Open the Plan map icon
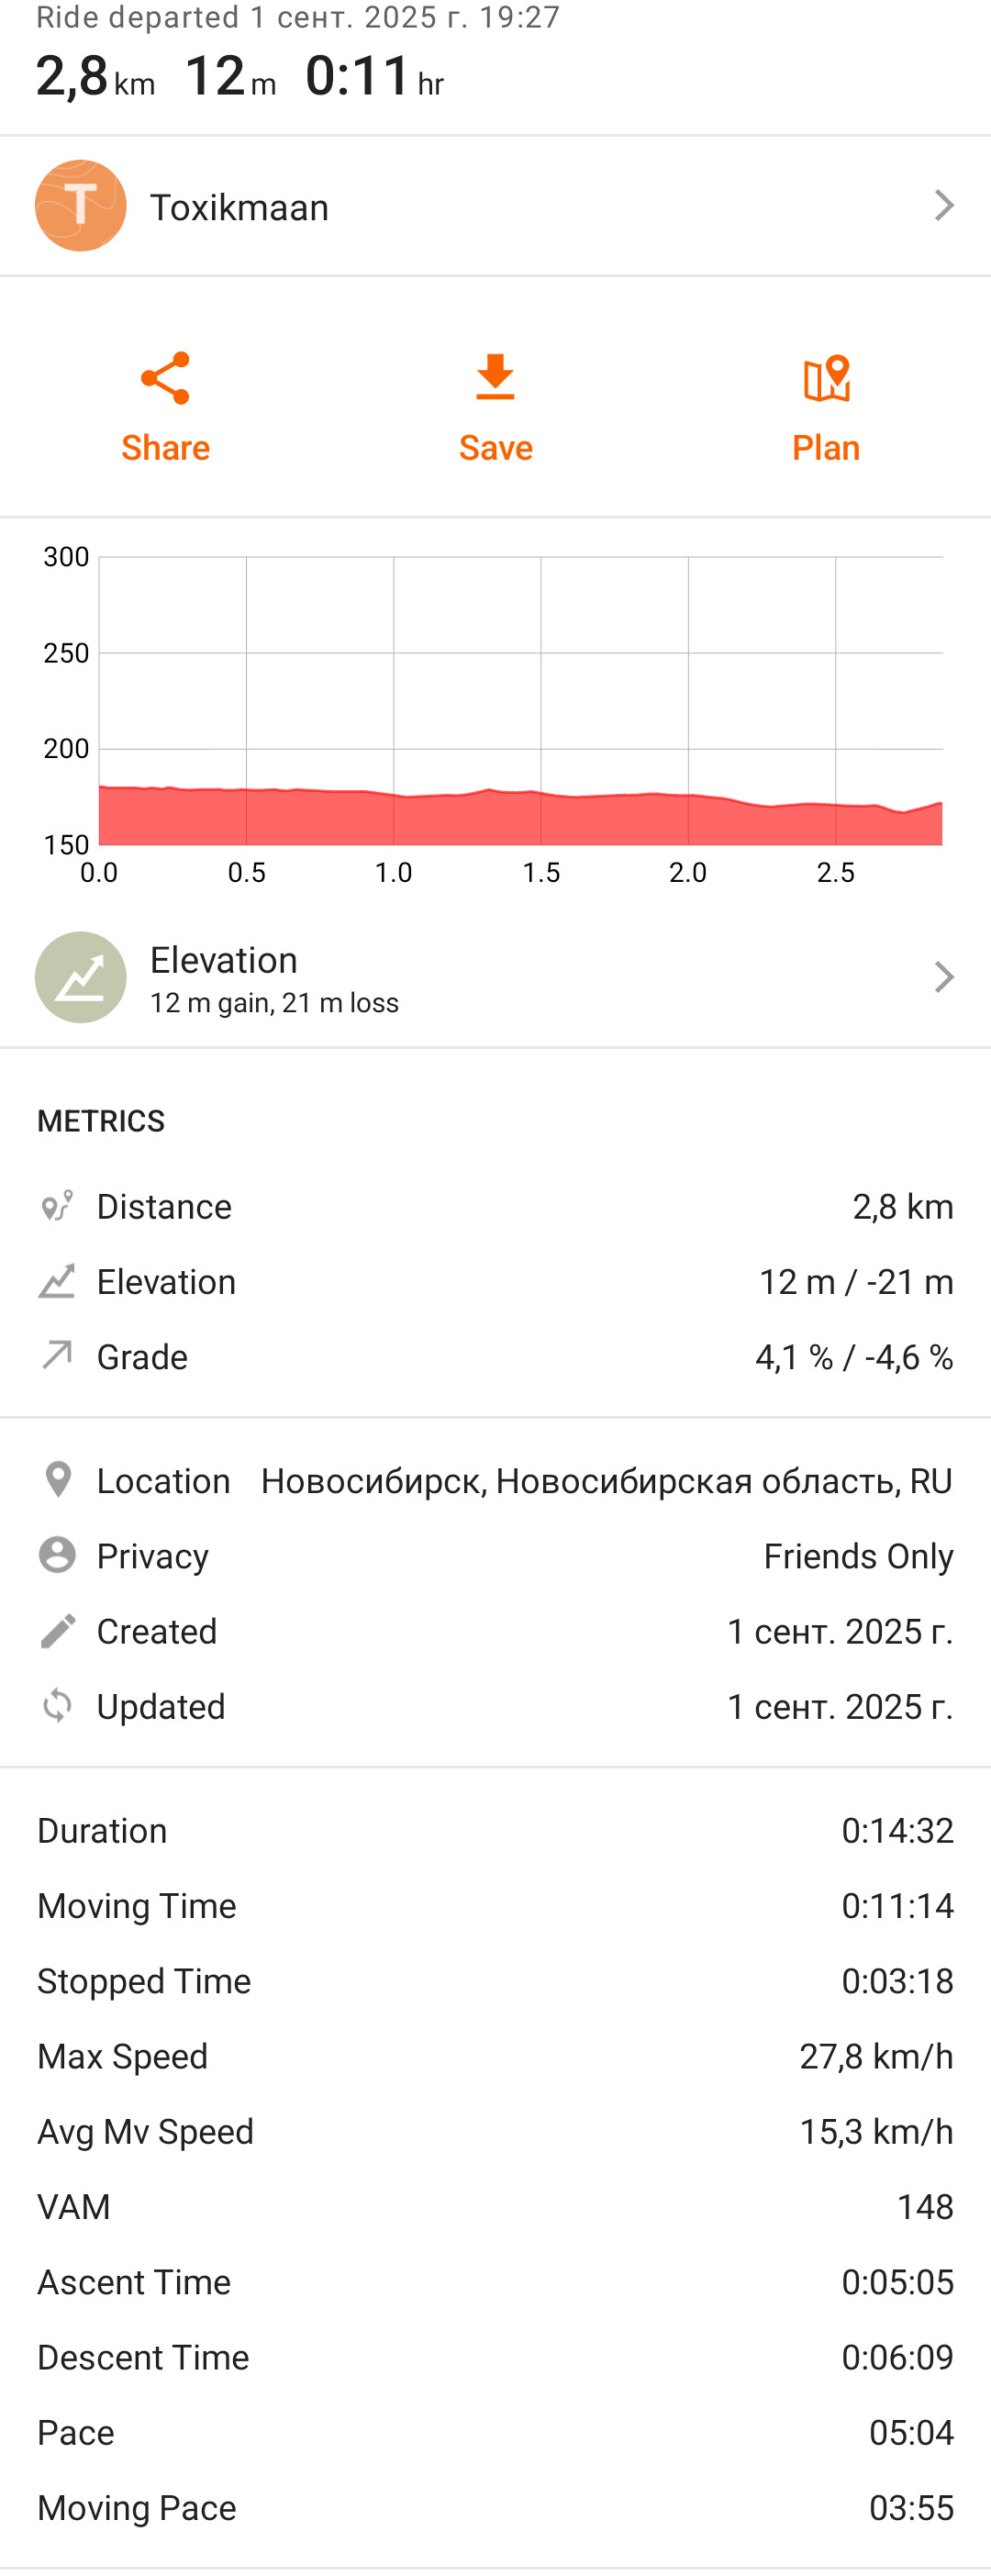Image resolution: width=991 pixels, height=2576 pixels. (x=826, y=379)
